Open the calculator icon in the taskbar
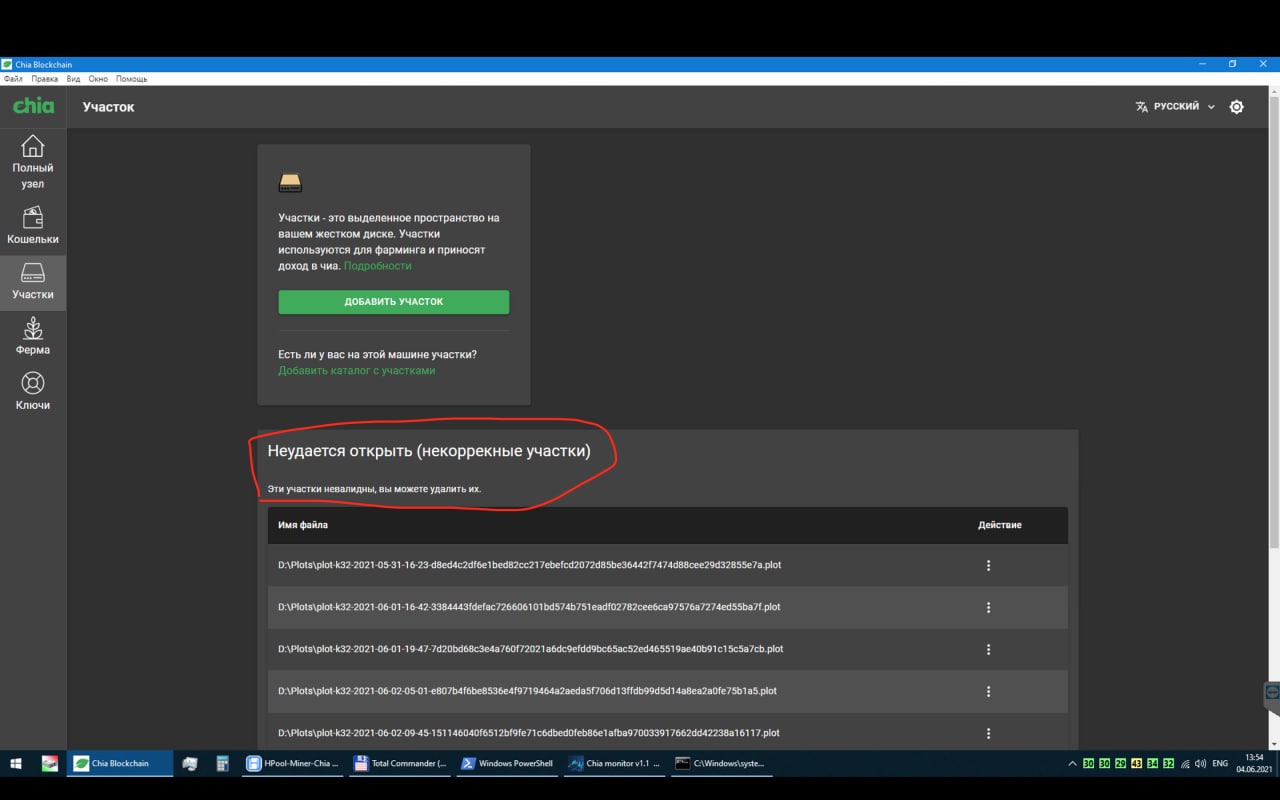The height and width of the screenshot is (800, 1280). 222,763
